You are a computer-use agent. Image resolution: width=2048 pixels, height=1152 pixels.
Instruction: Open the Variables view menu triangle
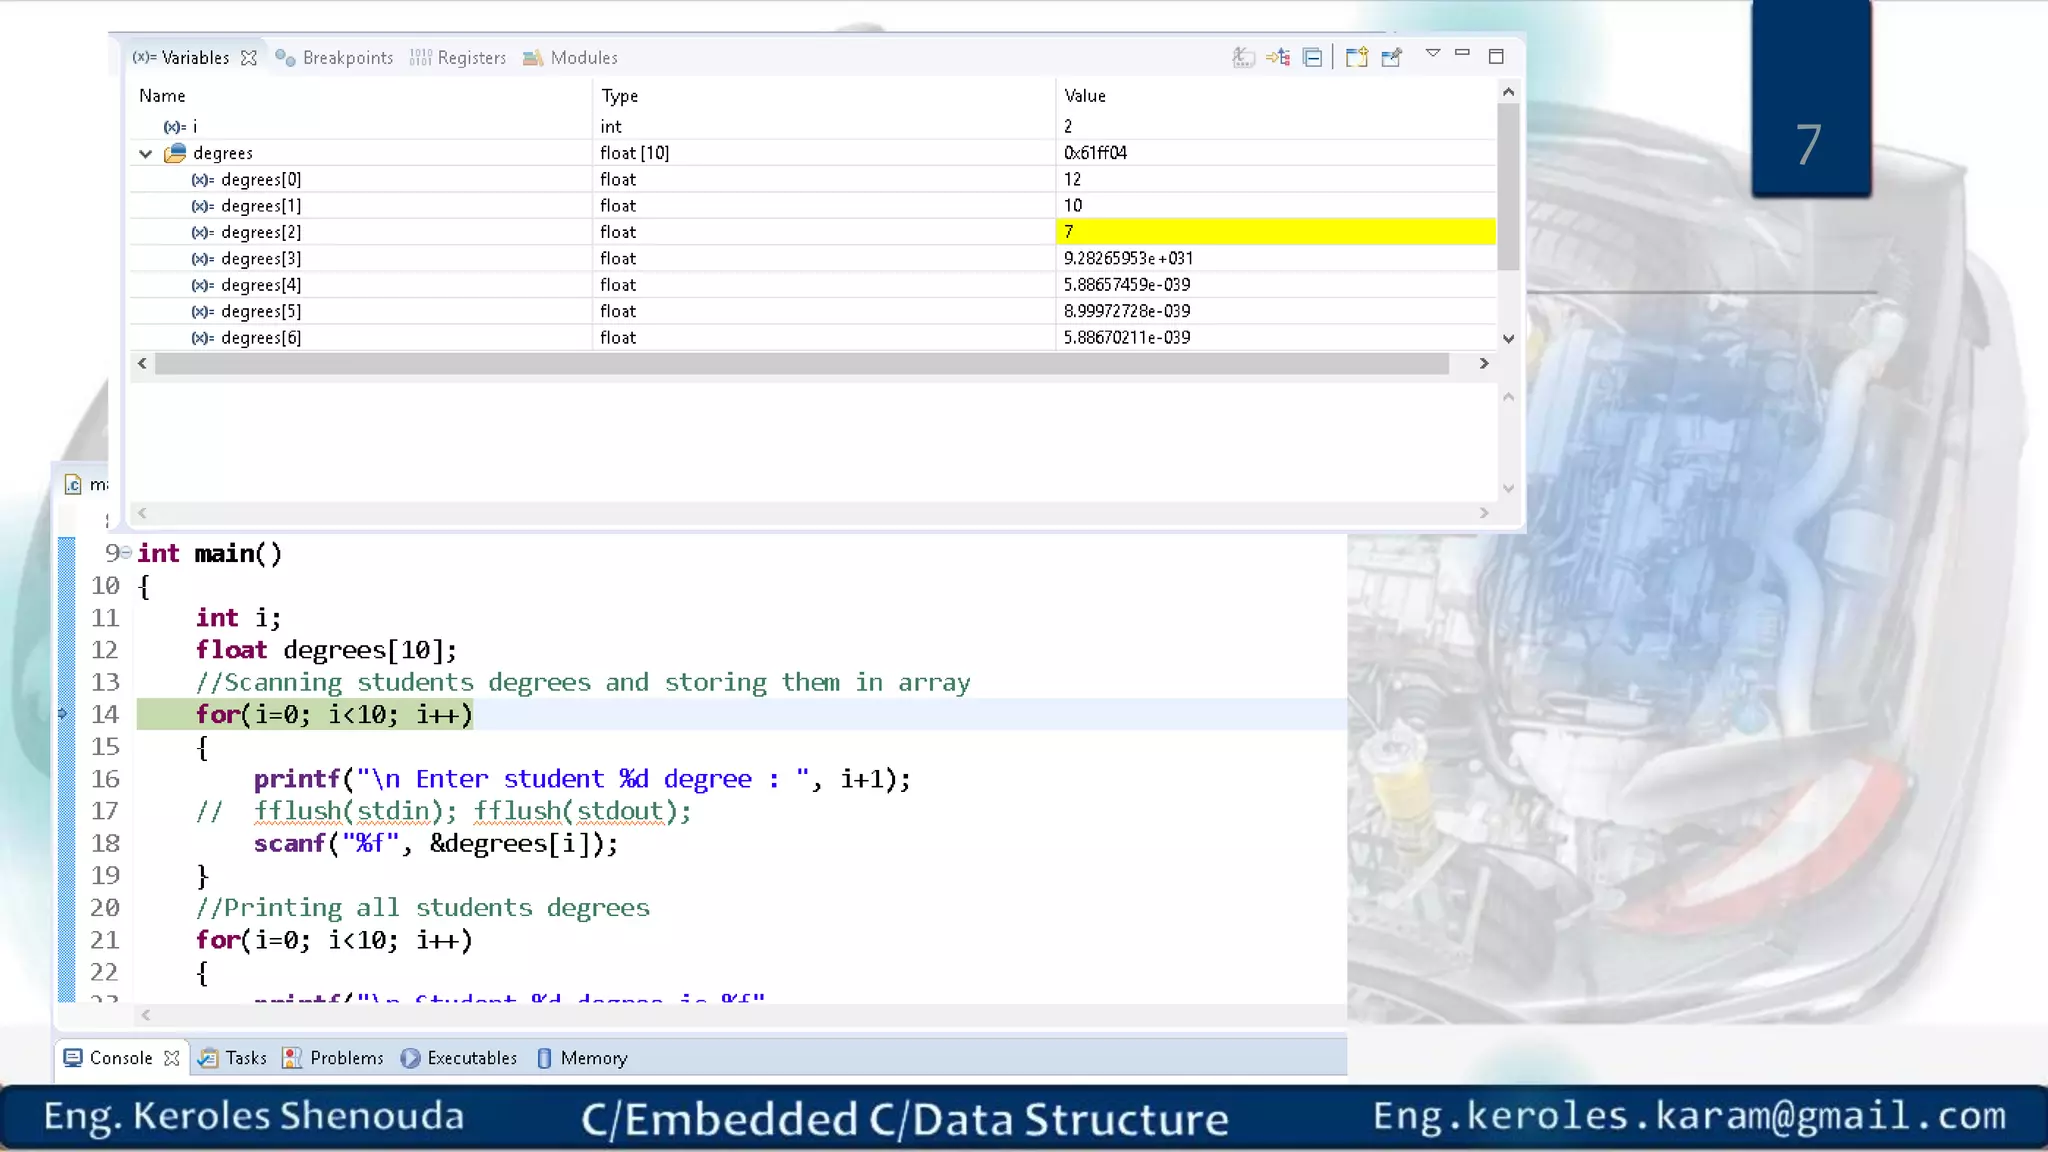[1432, 53]
